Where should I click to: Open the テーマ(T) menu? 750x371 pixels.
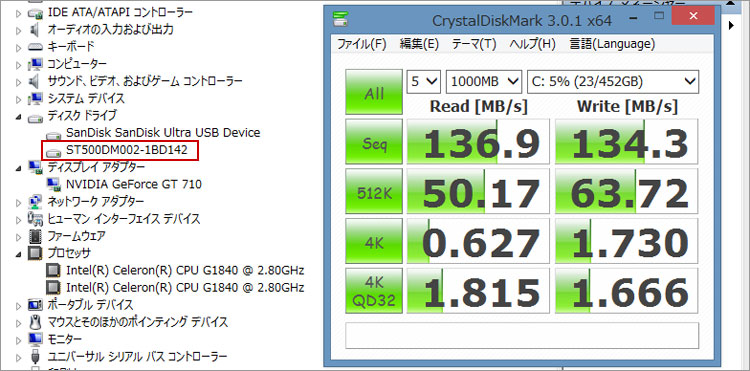(x=474, y=44)
